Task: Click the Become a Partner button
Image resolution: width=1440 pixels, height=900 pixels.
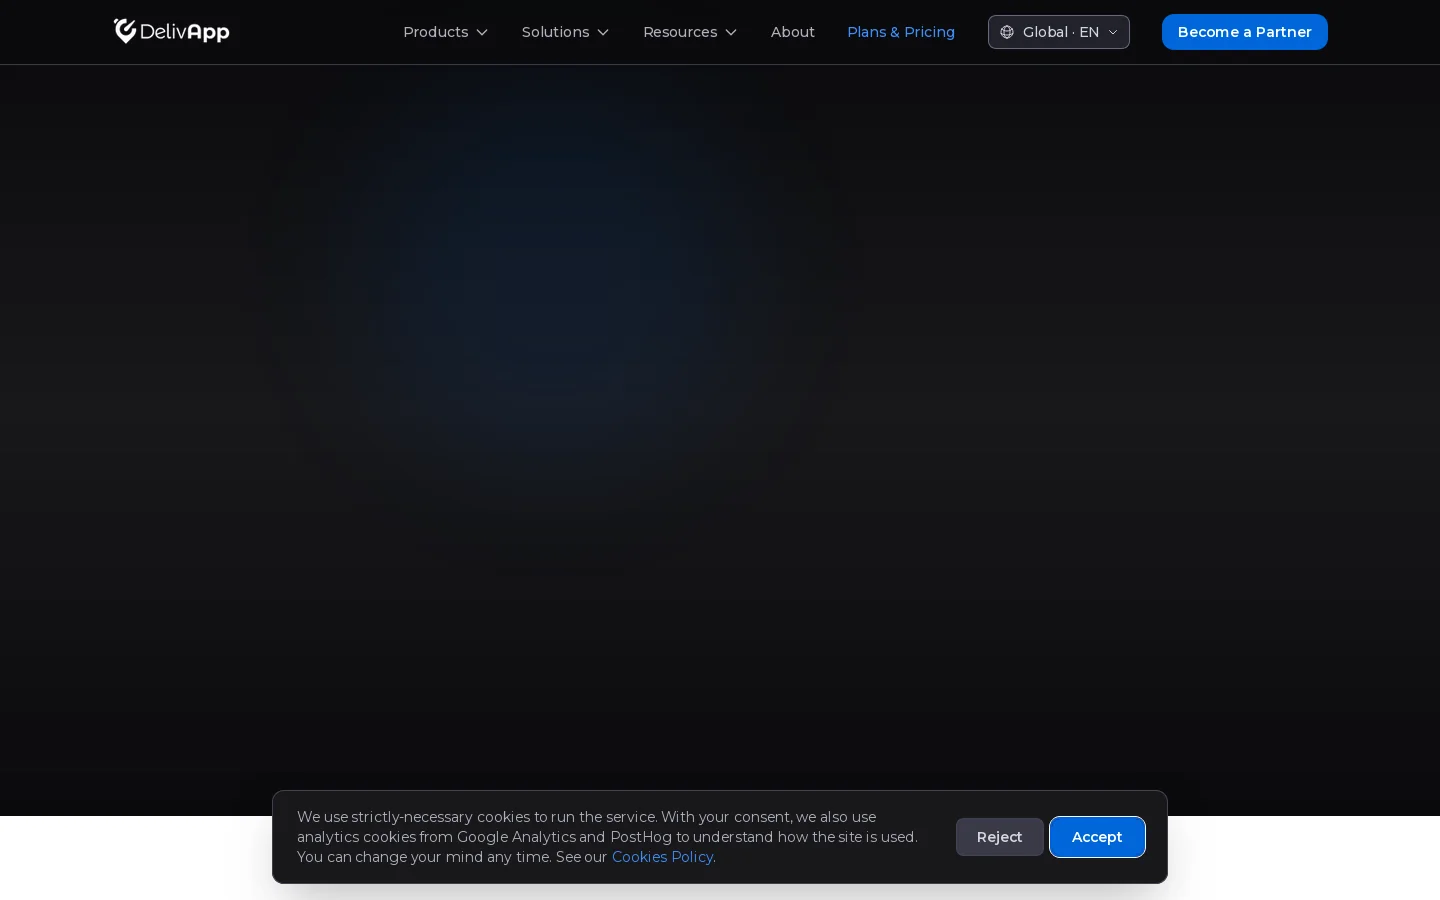Action: [1245, 32]
